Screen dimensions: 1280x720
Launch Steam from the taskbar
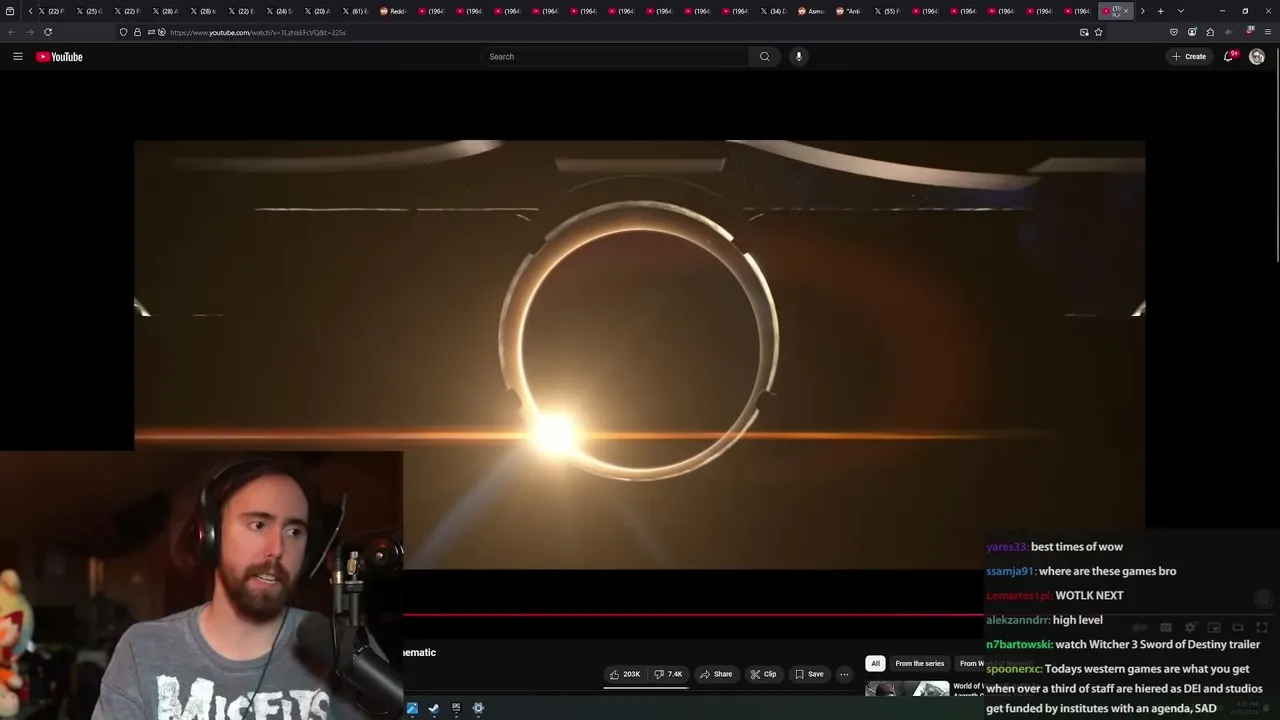[x=434, y=708]
